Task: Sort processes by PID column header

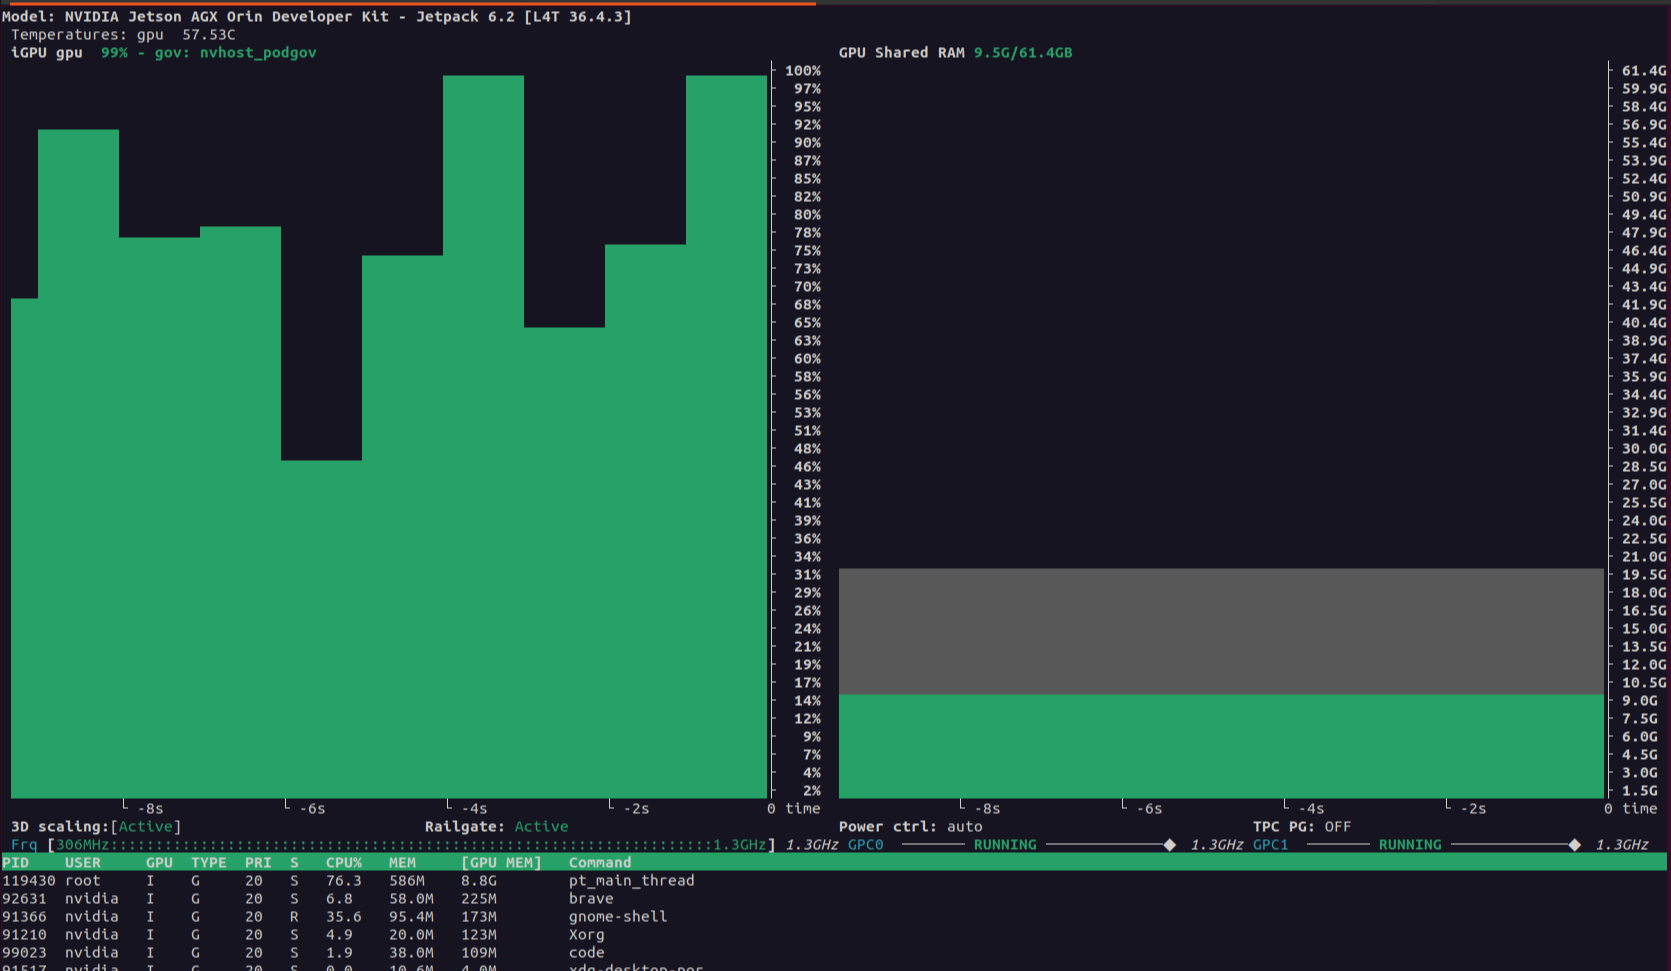Action: (x=15, y=863)
